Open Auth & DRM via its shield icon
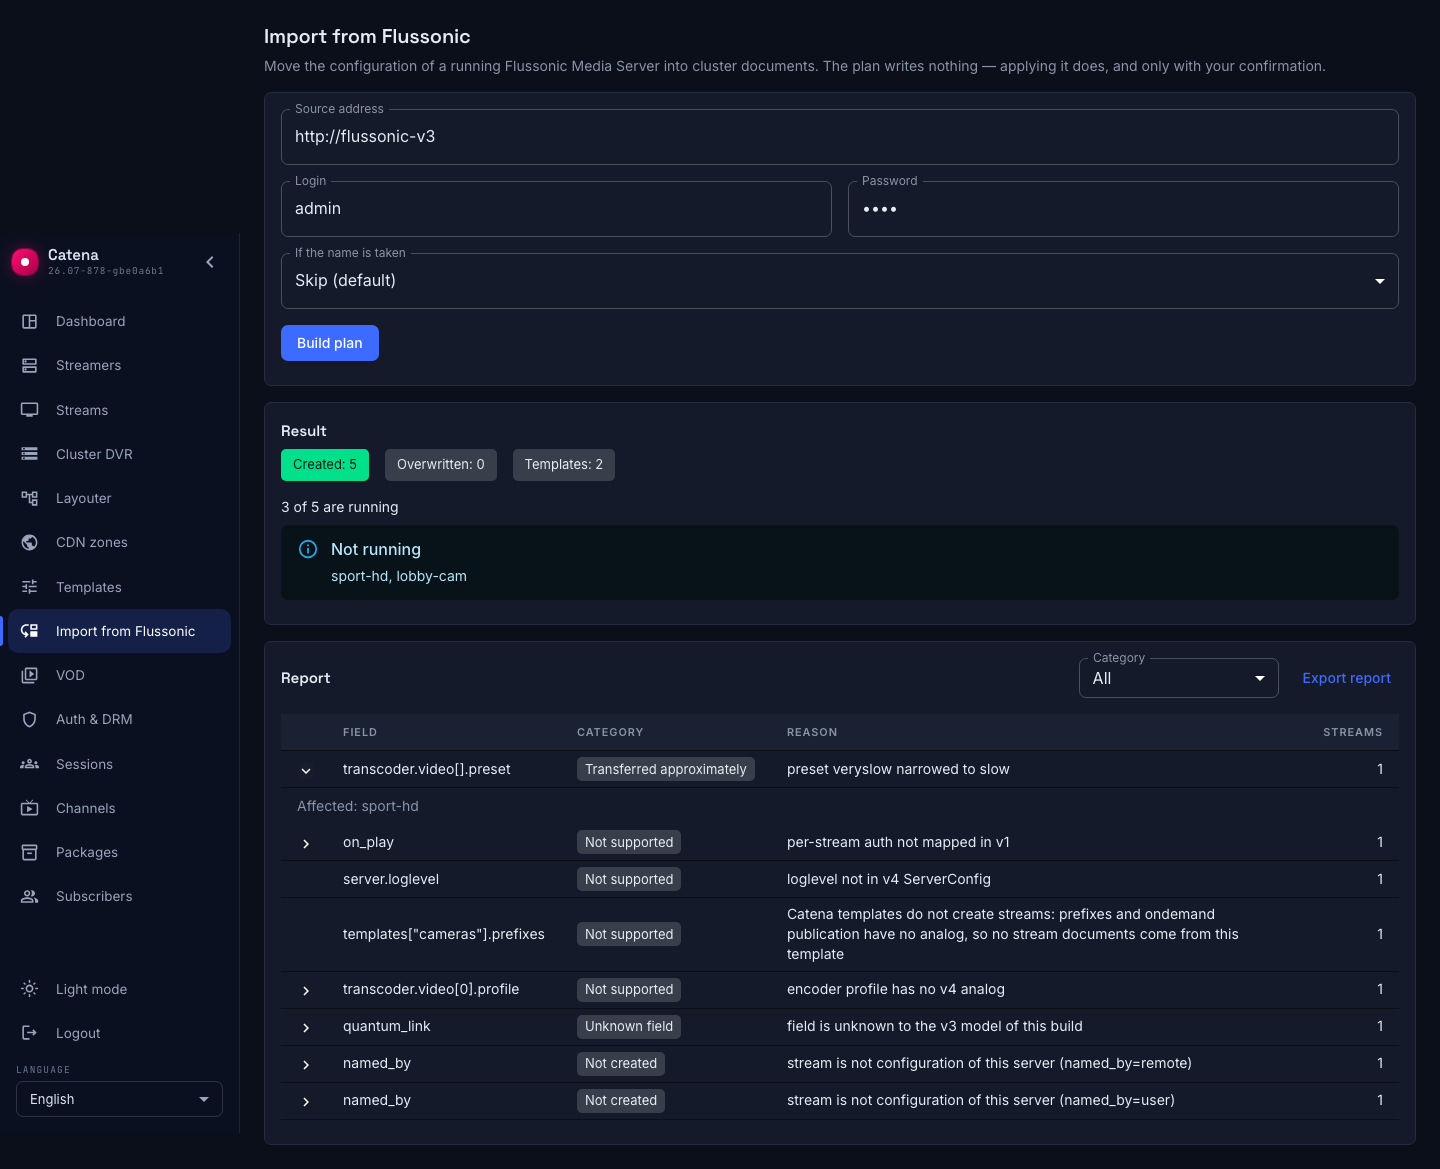 click(30, 719)
